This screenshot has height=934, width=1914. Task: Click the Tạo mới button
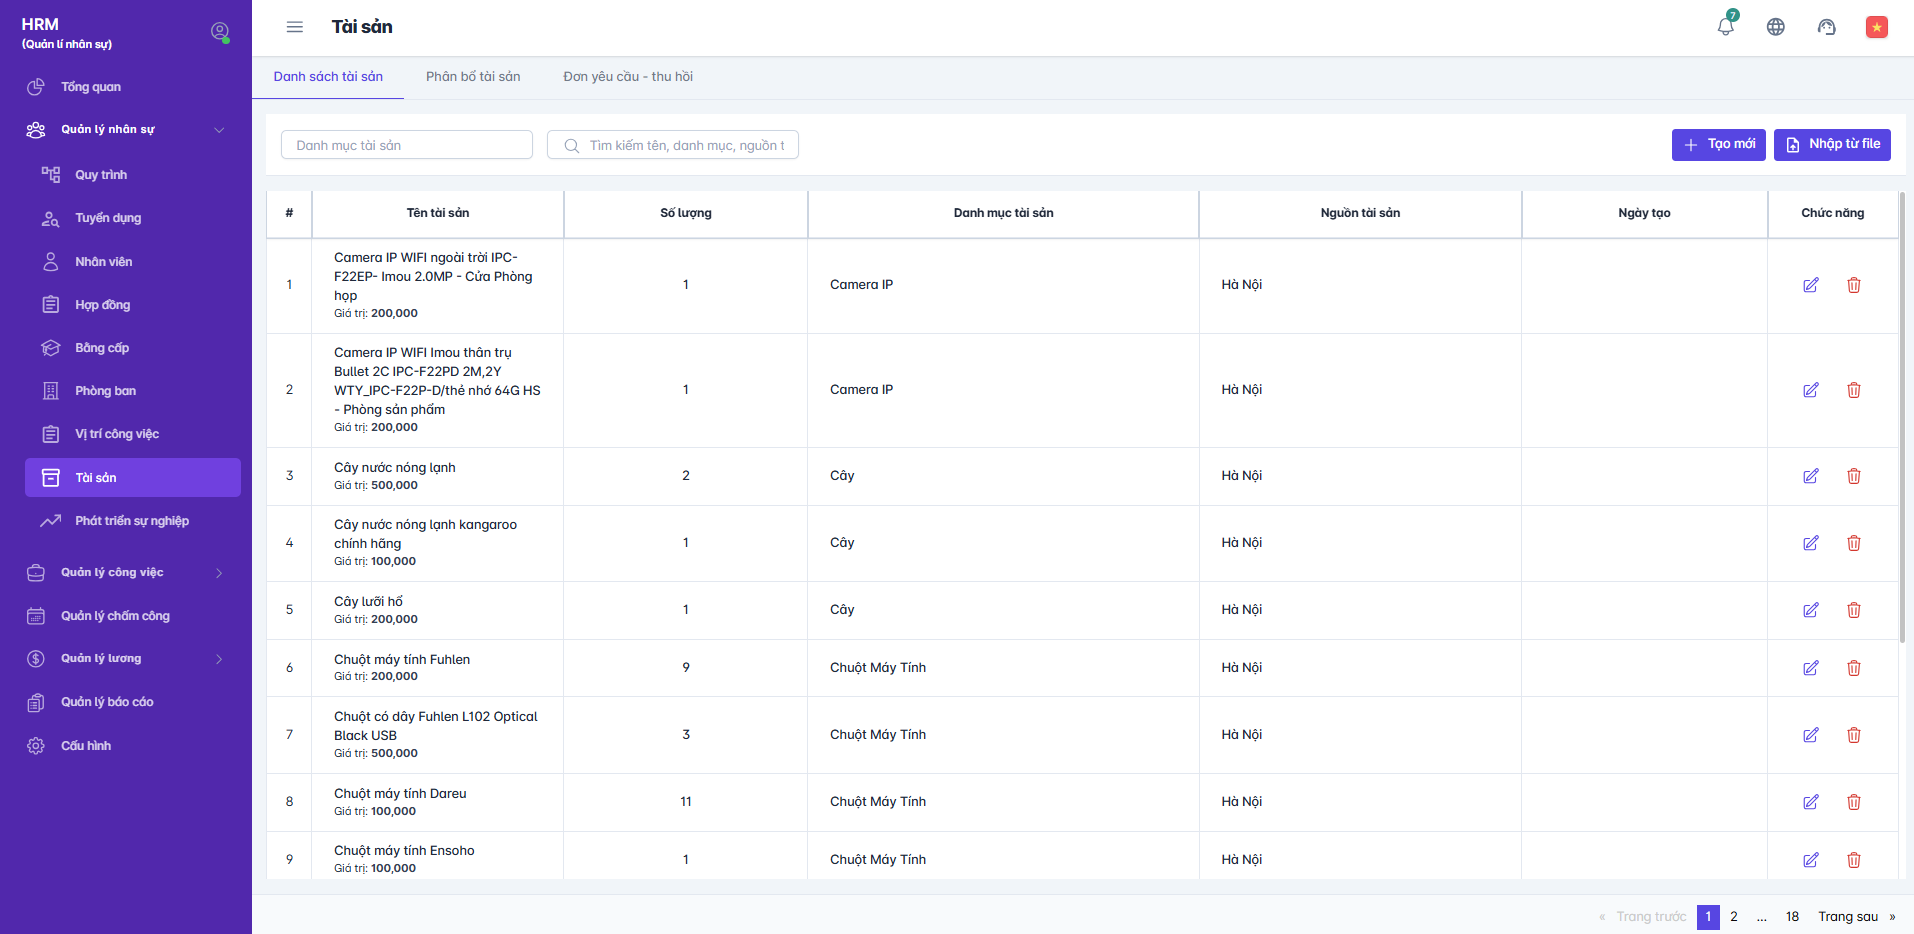[x=1719, y=144]
